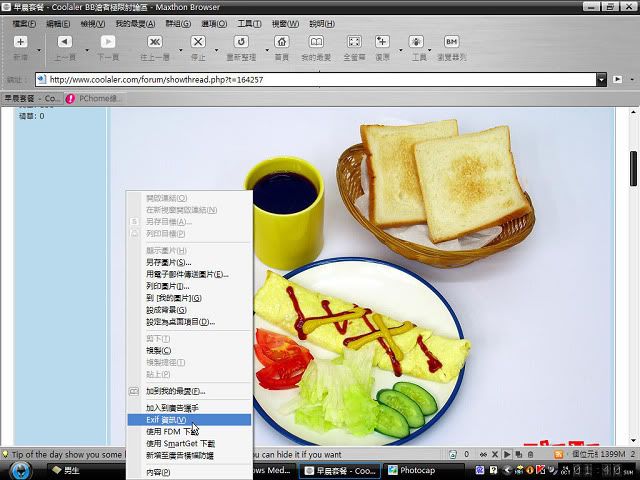The height and width of the screenshot is (480, 640).
Task: Click the Stop (停止) toolbar icon
Action: click(198, 43)
